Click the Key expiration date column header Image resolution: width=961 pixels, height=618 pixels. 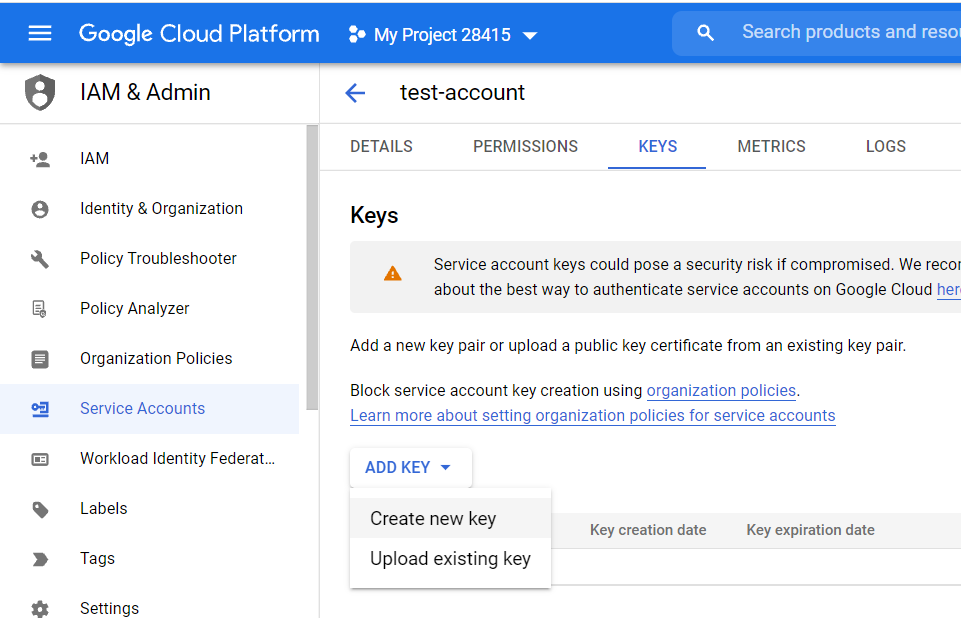(x=810, y=530)
